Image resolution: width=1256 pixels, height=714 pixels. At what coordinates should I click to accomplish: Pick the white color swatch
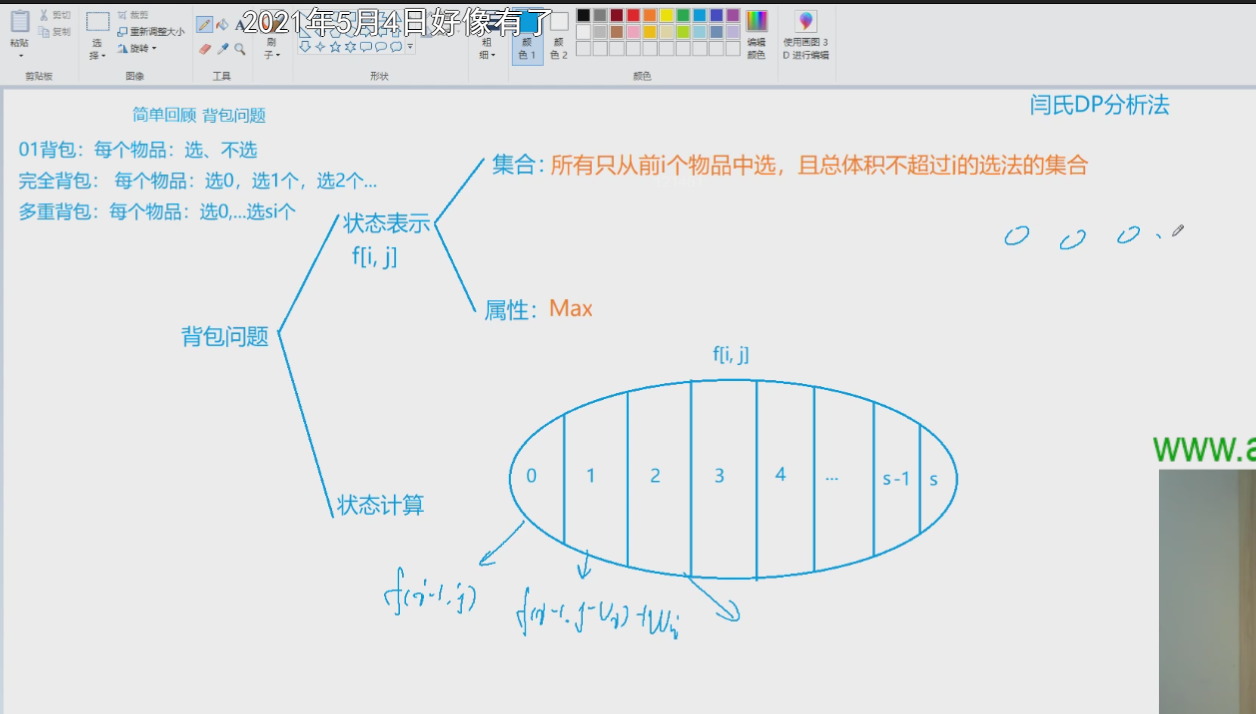point(583,32)
